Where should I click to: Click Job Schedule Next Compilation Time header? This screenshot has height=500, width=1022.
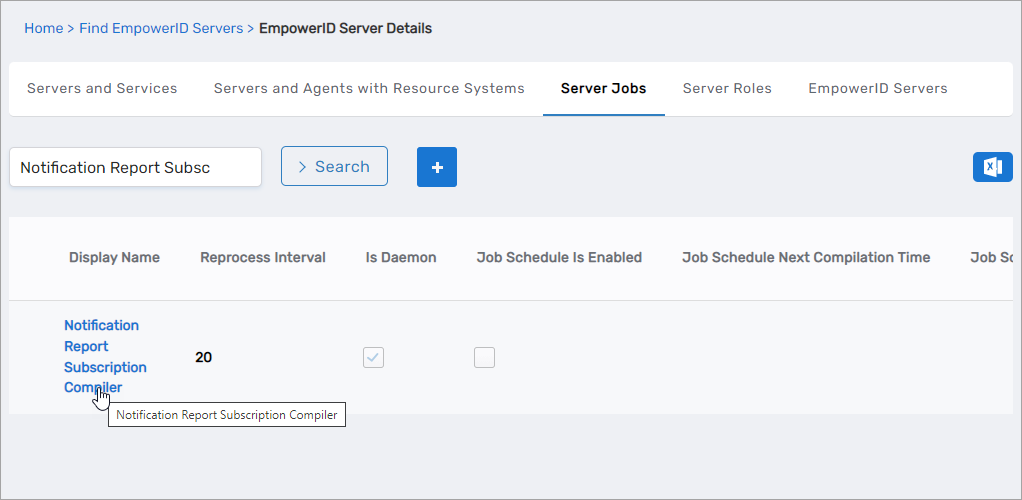[x=805, y=257]
